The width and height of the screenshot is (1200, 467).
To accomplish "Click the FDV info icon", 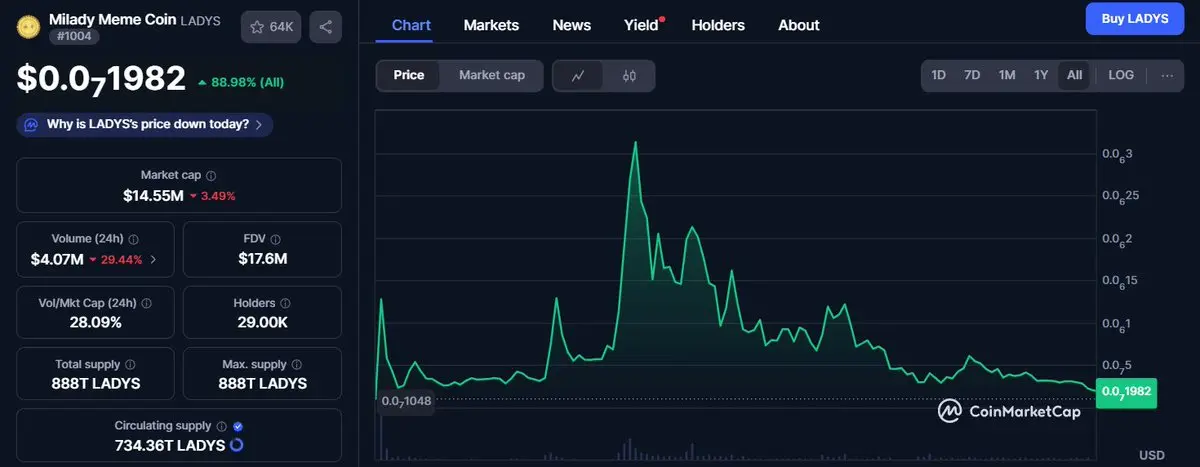I will tap(275, 239).
